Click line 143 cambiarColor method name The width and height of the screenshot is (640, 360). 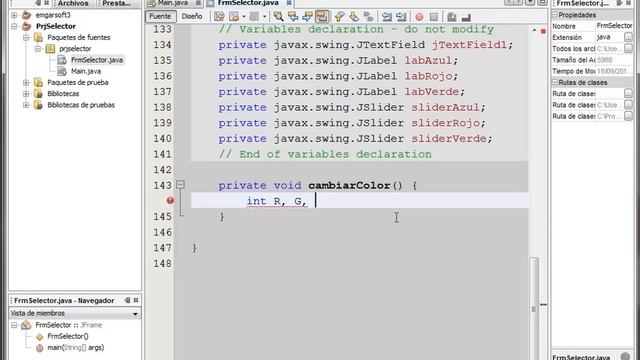click(x=349, y=185)
